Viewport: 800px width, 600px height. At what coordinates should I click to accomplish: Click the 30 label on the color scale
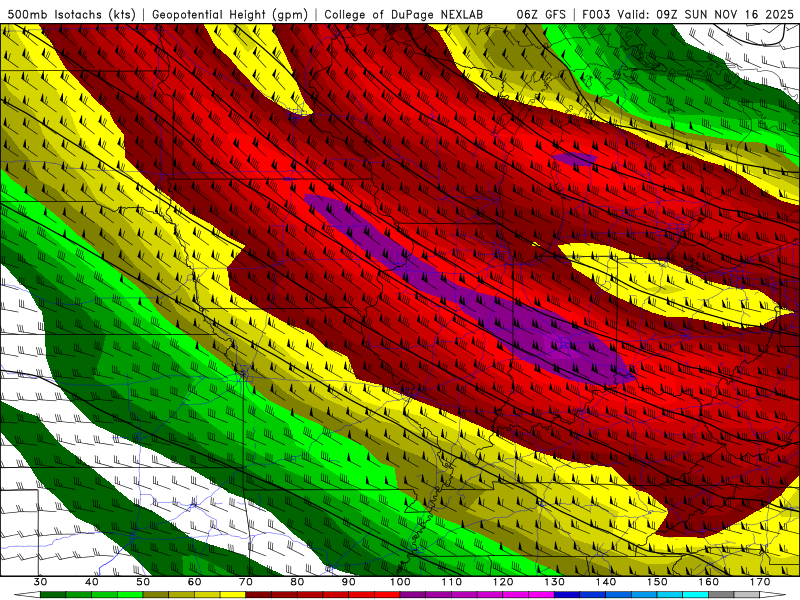point(40,582)
